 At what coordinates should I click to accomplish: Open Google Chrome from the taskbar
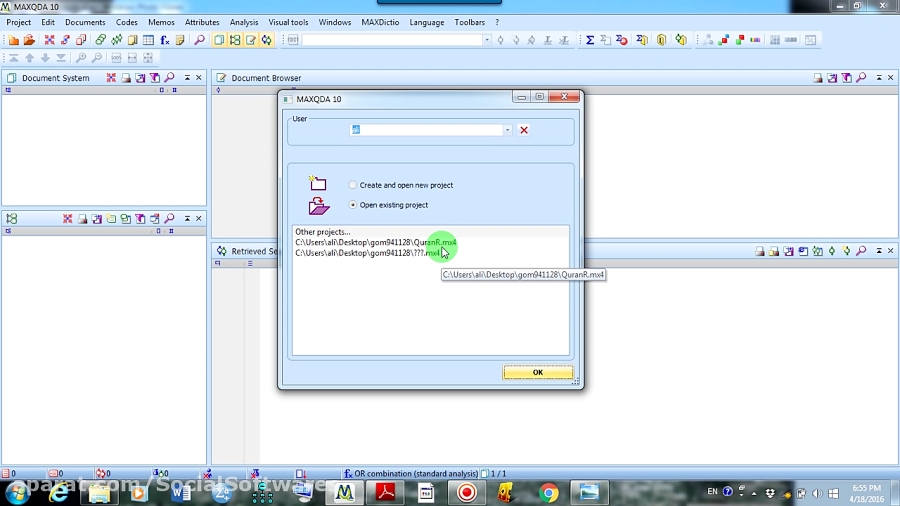(548, 493)
